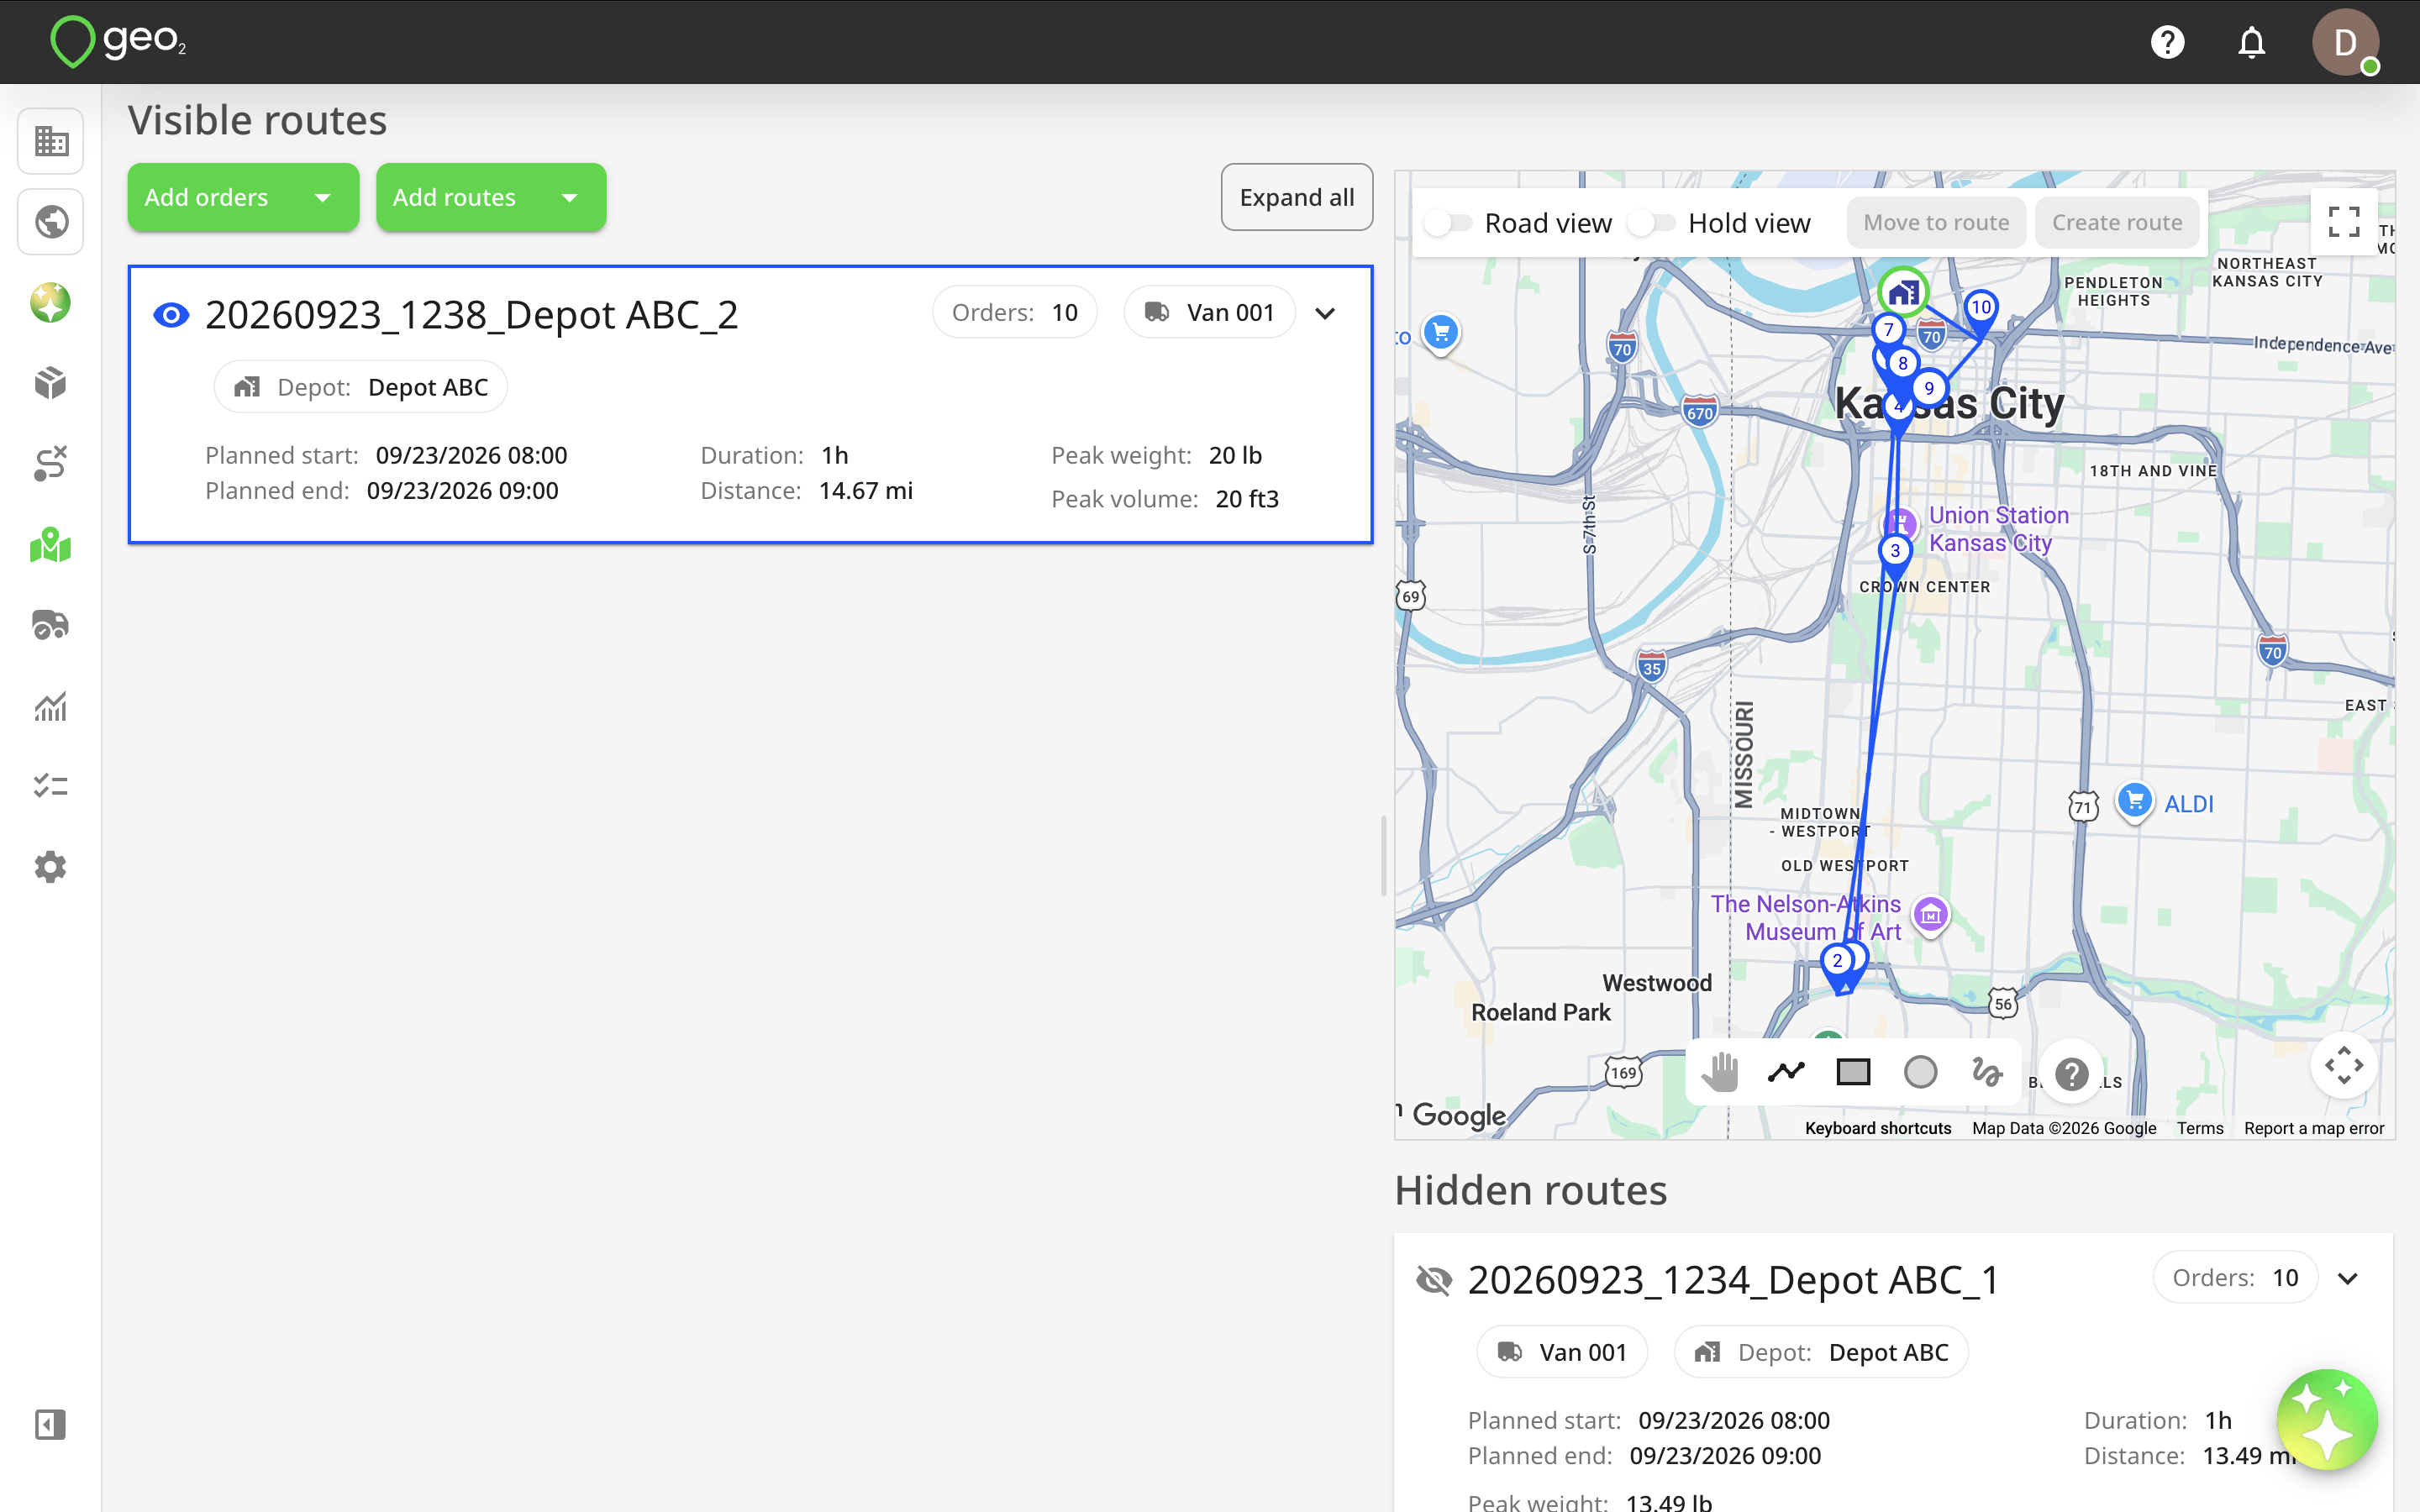2420x1512 pixels.
Task: Open user avatar D menu
Action: [2345, 42]
